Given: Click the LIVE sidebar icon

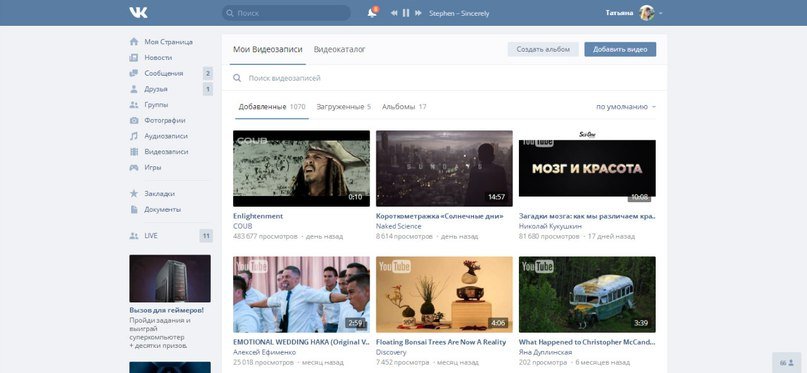Looking at the screenshot, I should coord(134,236).
